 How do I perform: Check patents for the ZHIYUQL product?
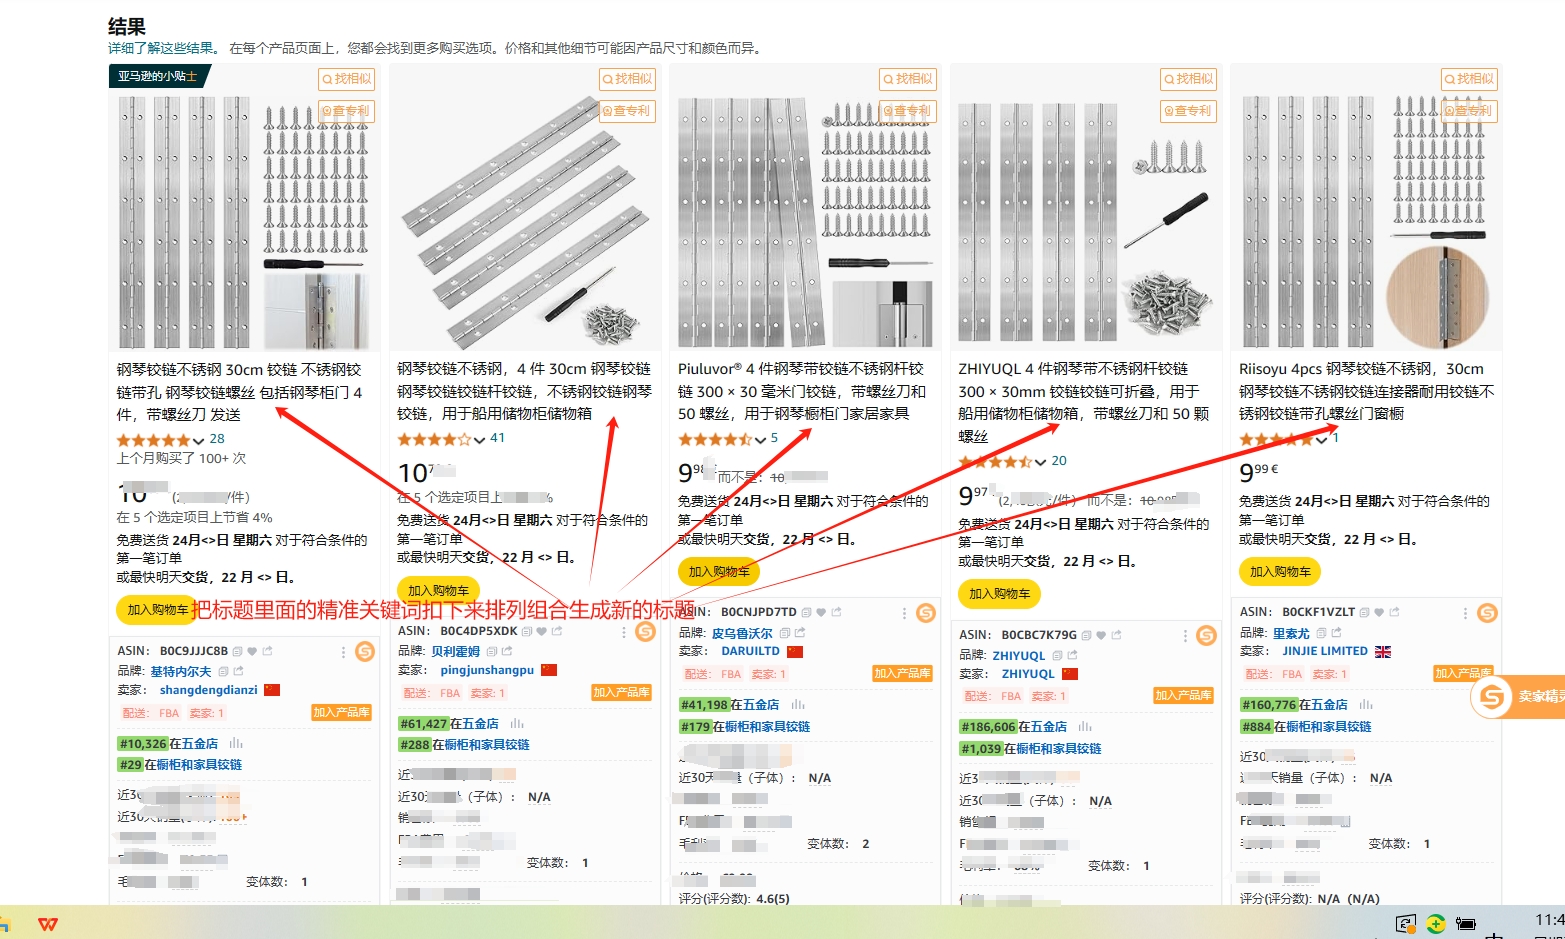pyautogui.click(x=1188, y=111)
